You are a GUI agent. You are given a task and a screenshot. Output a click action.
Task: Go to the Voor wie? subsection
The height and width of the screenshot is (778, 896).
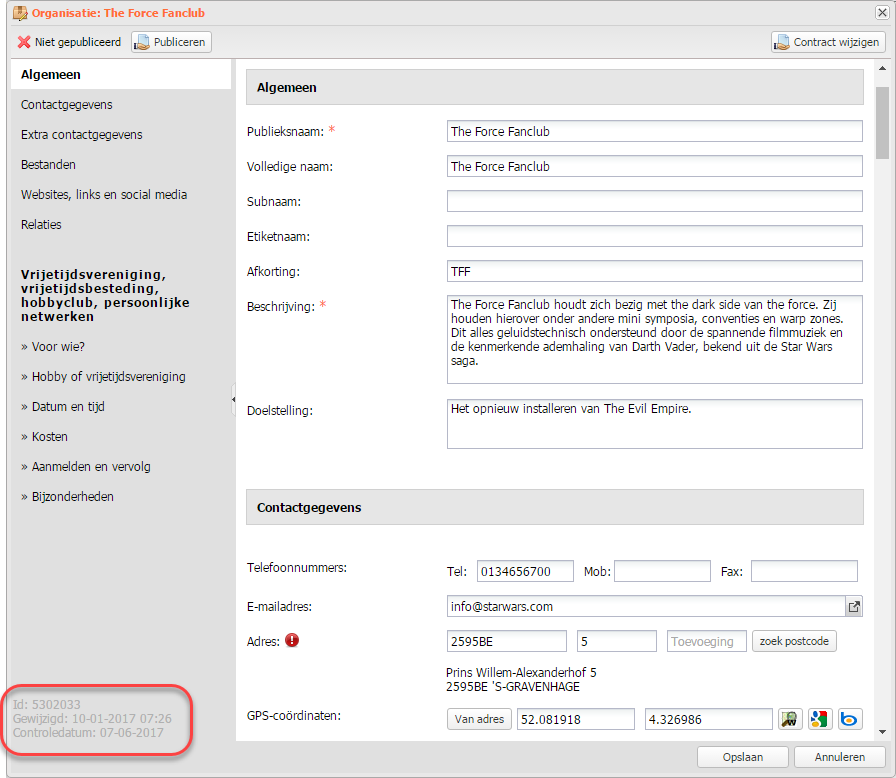[x=53, y=347]
